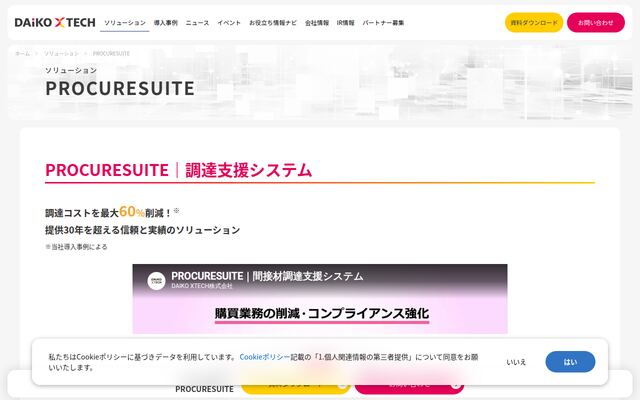640x400 pixels.
Task: Open お役立ち情報ナビ in the header
Action: [273, 23]
